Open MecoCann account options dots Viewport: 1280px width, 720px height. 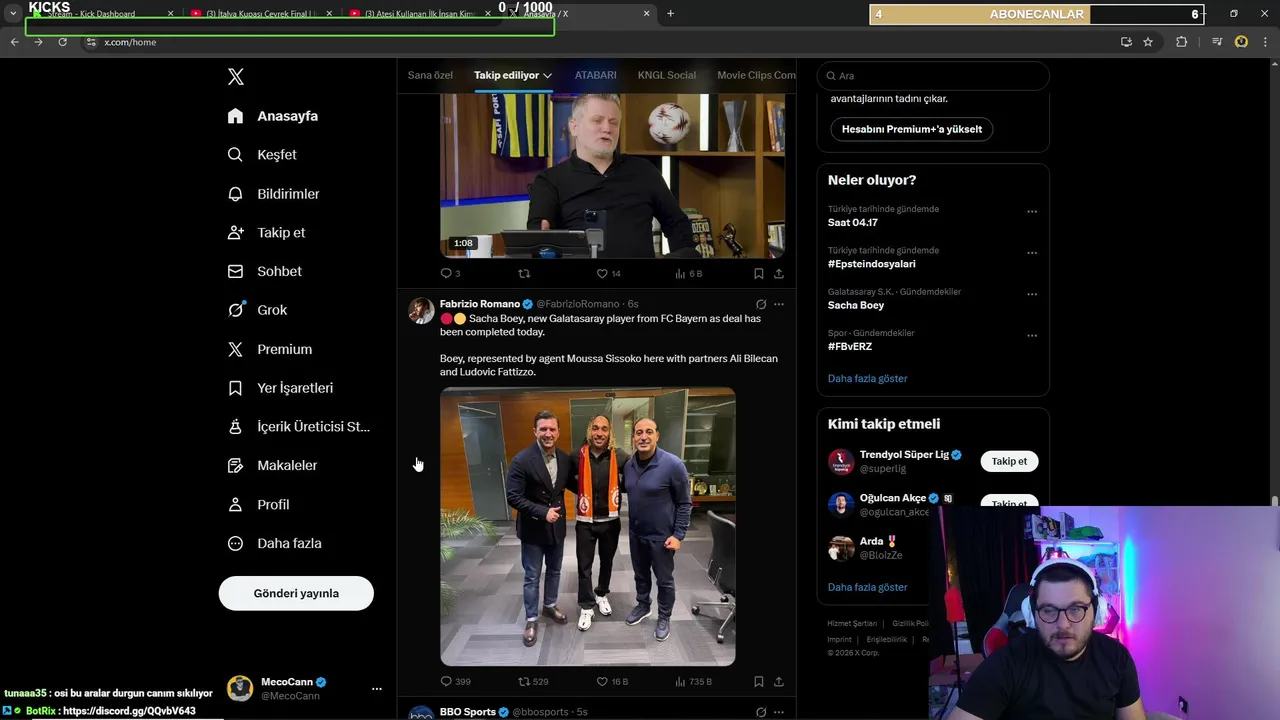coord(377,689)
